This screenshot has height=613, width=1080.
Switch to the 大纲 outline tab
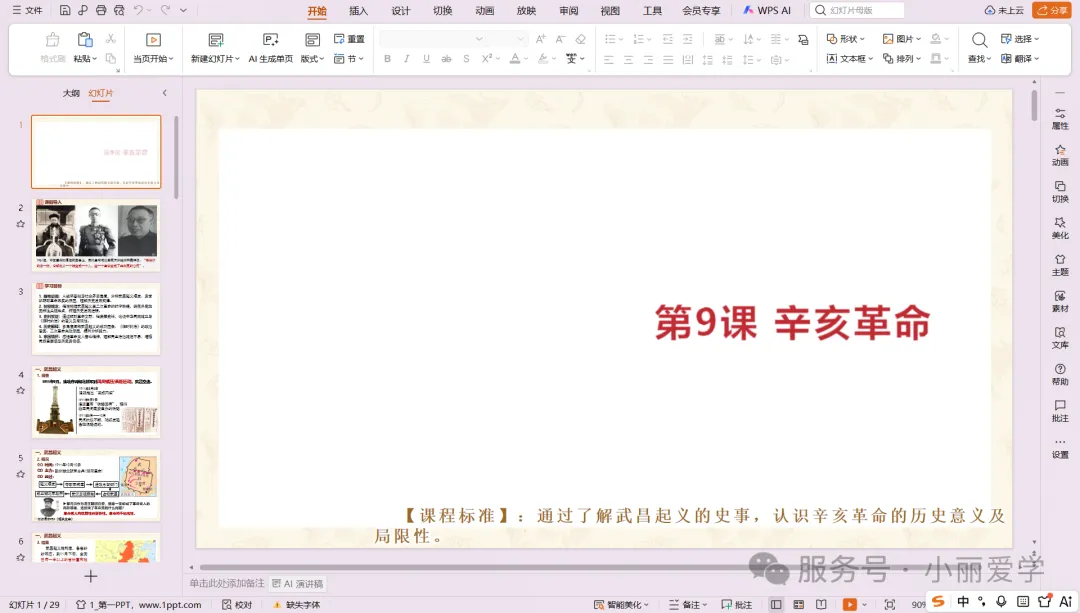pos(71,93)
